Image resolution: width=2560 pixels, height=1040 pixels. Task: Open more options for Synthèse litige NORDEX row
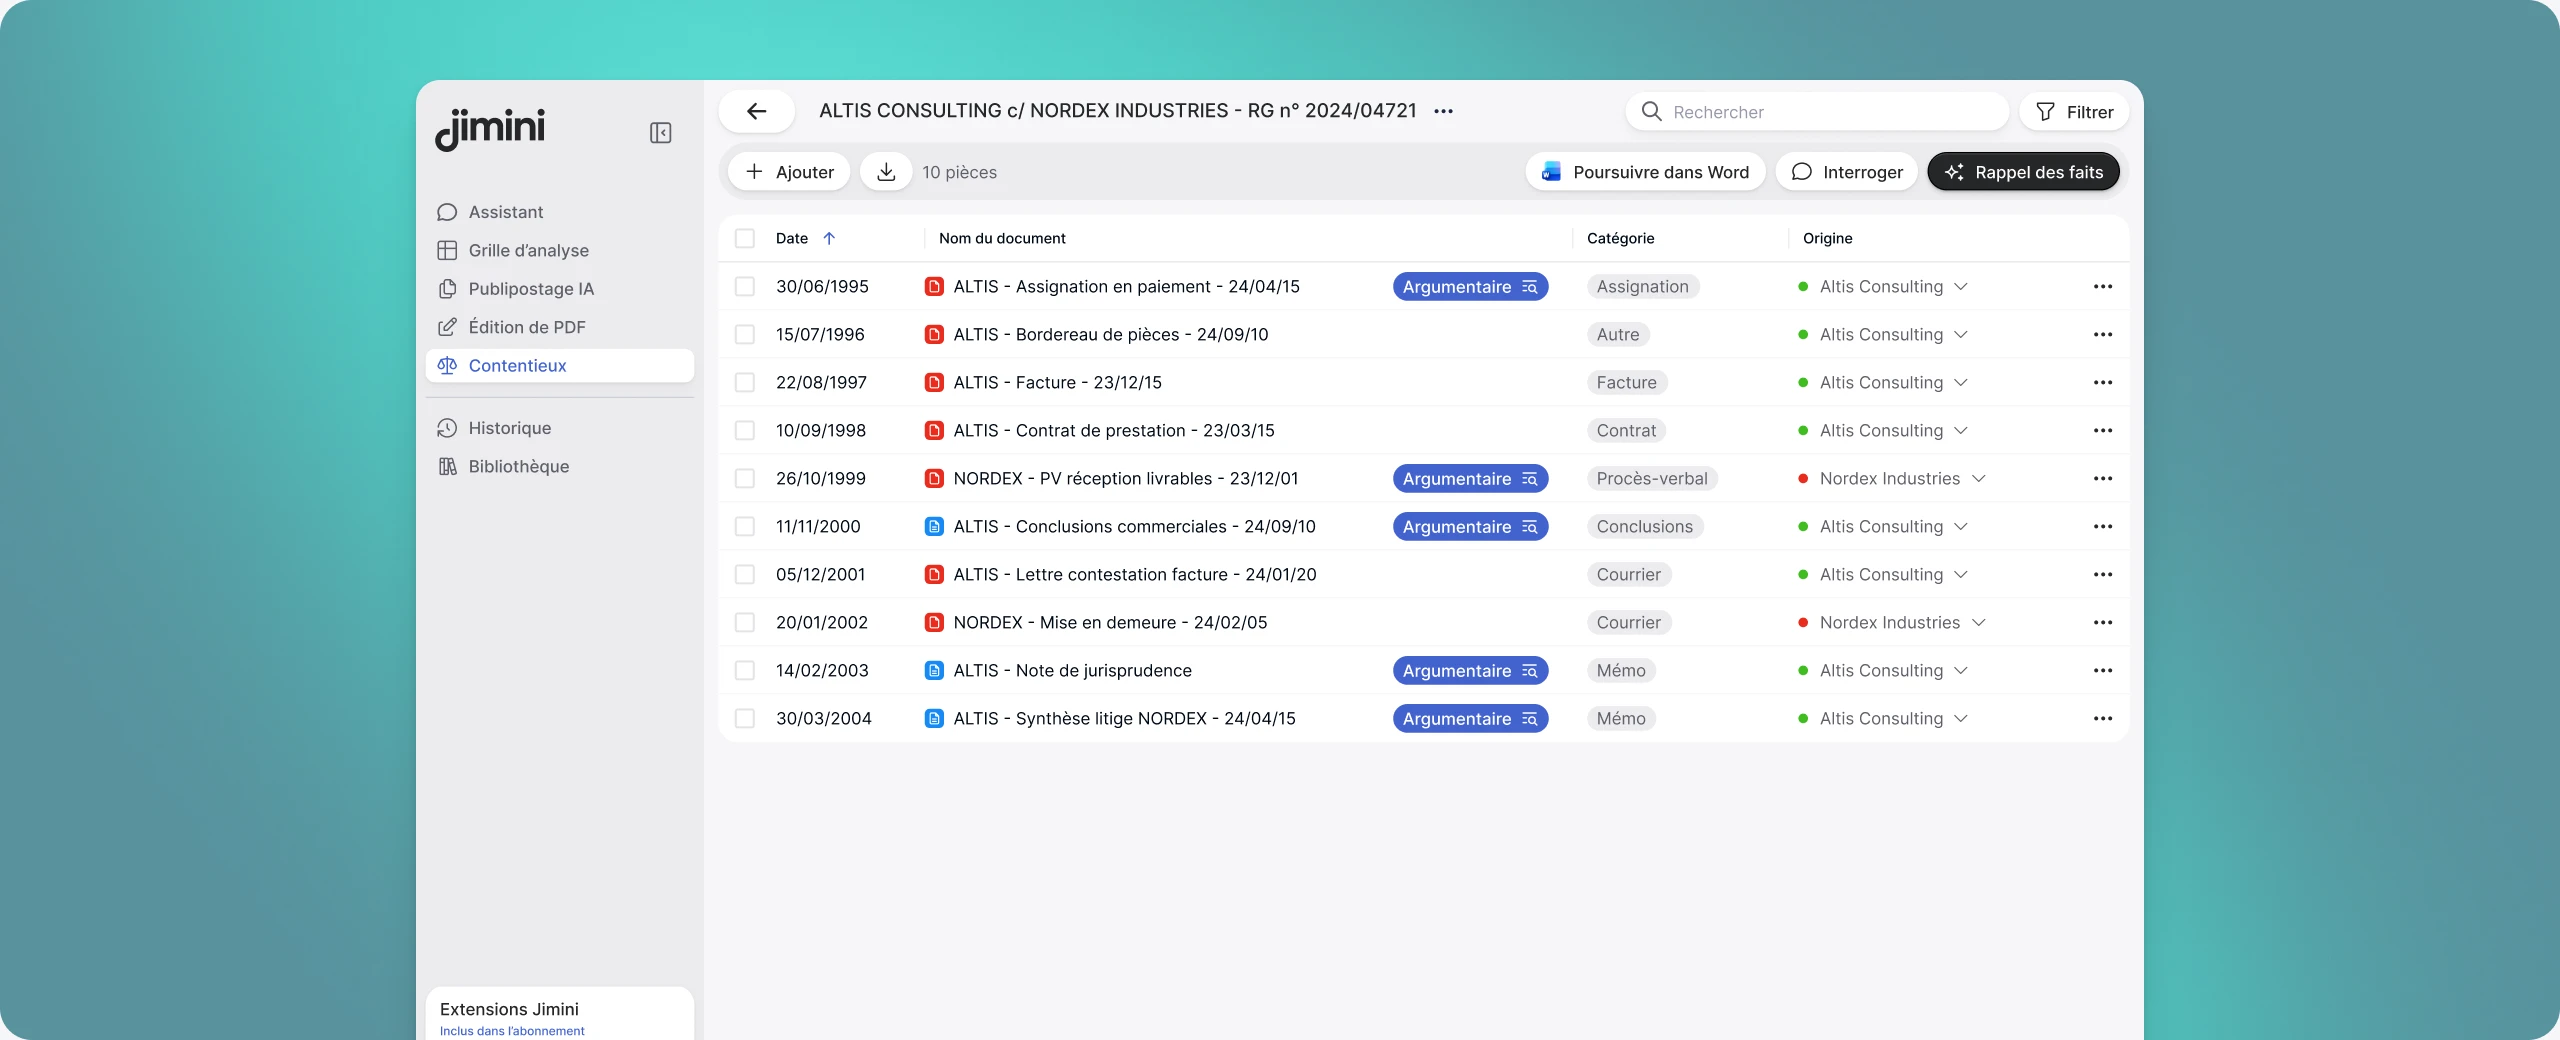2103,719
